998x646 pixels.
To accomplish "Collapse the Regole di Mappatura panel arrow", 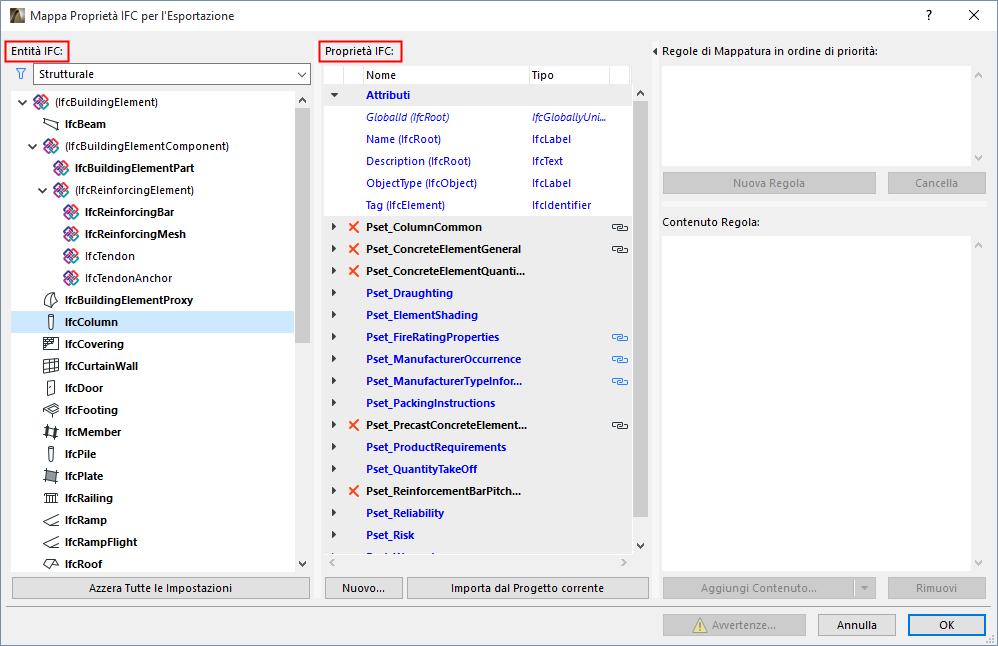I will point(655,51).
